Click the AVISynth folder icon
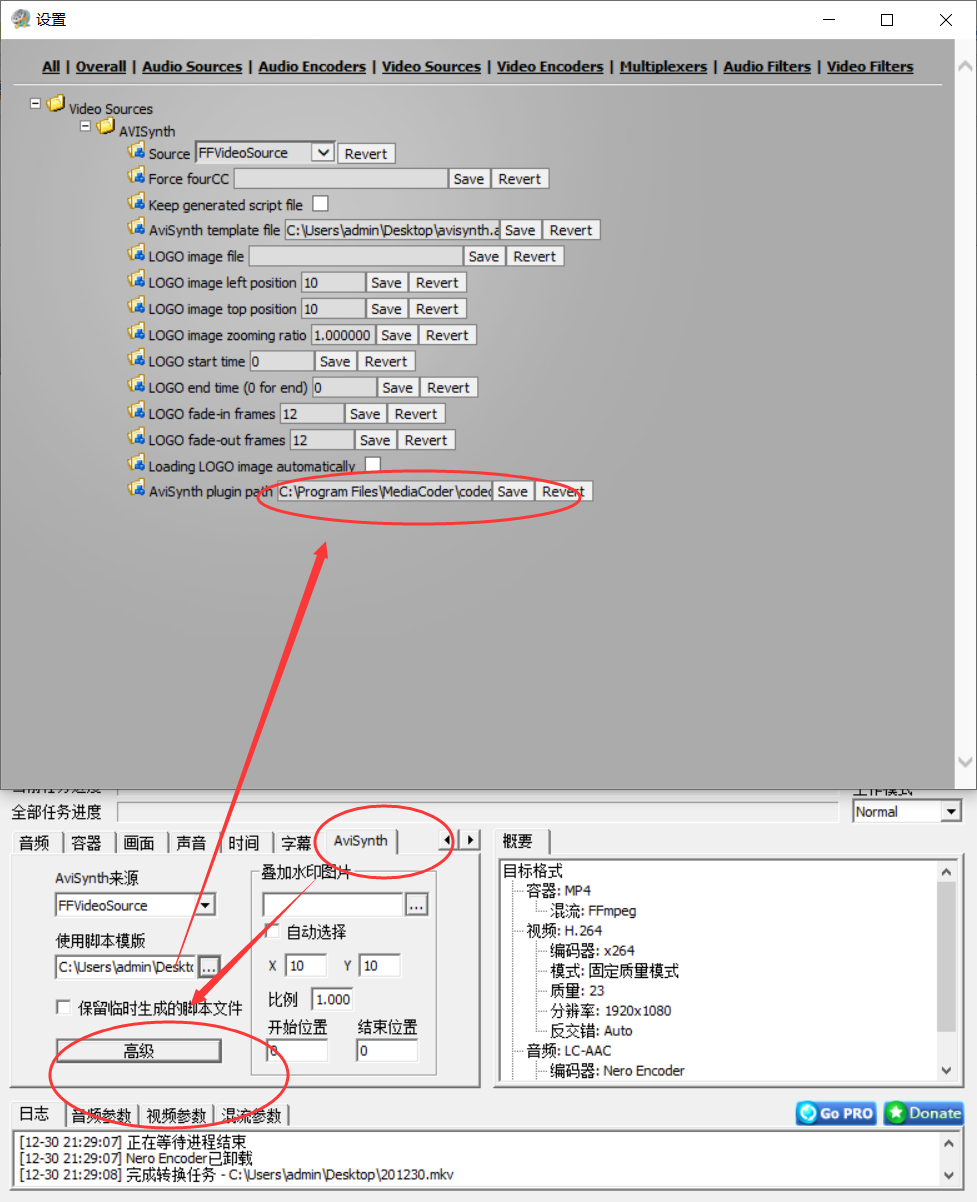 (106, 125)
